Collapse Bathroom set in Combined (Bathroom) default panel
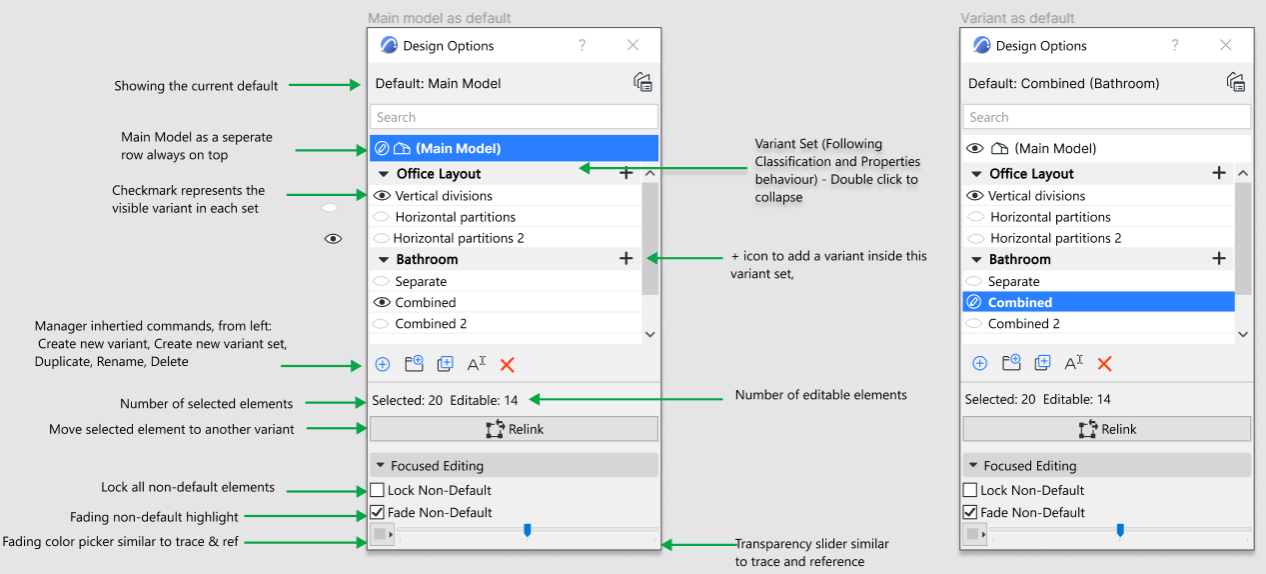 (x=976, y=260)
